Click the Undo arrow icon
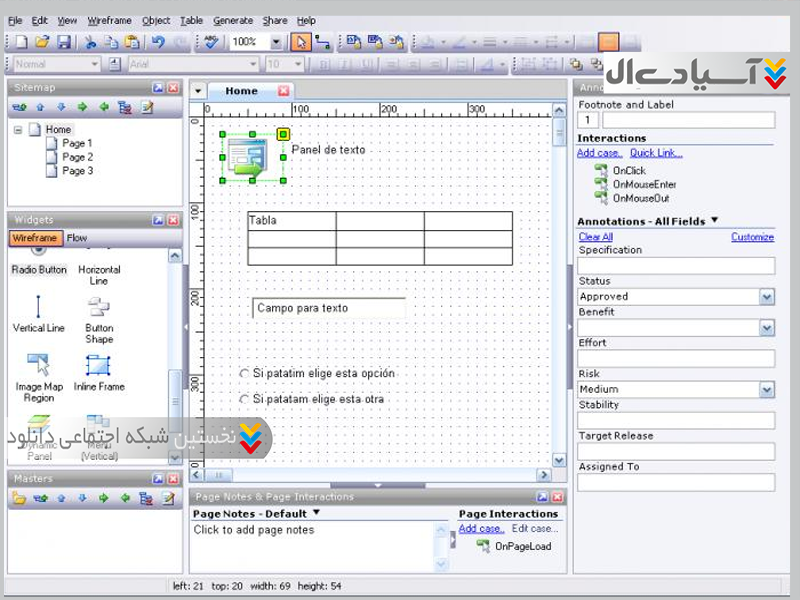 (158, 42)
